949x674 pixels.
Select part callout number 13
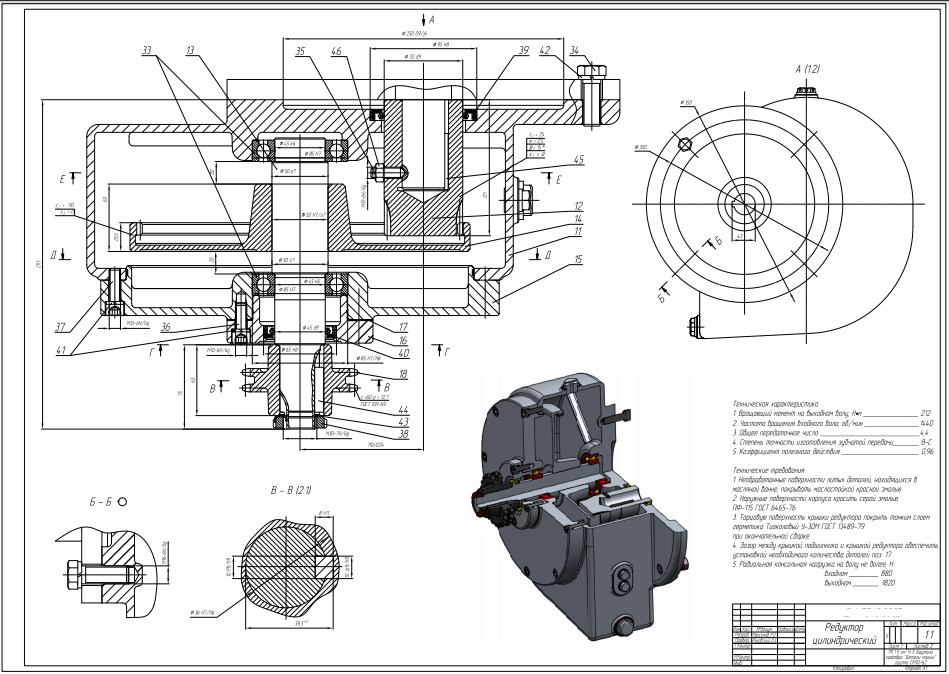coord(189,48)
